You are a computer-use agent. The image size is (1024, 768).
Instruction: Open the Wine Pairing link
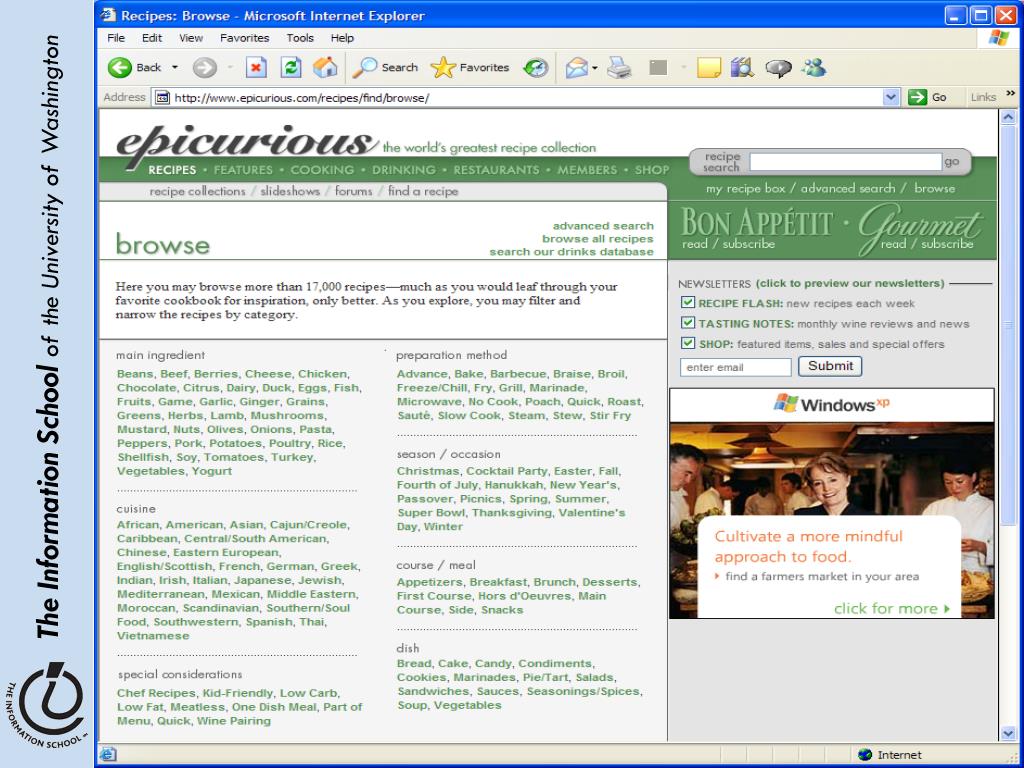234,721
